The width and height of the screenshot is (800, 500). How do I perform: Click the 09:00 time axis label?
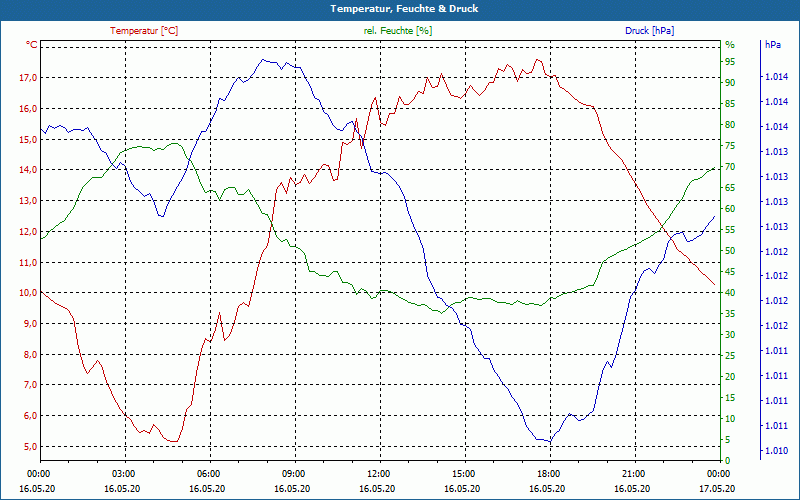pos(293,474)
